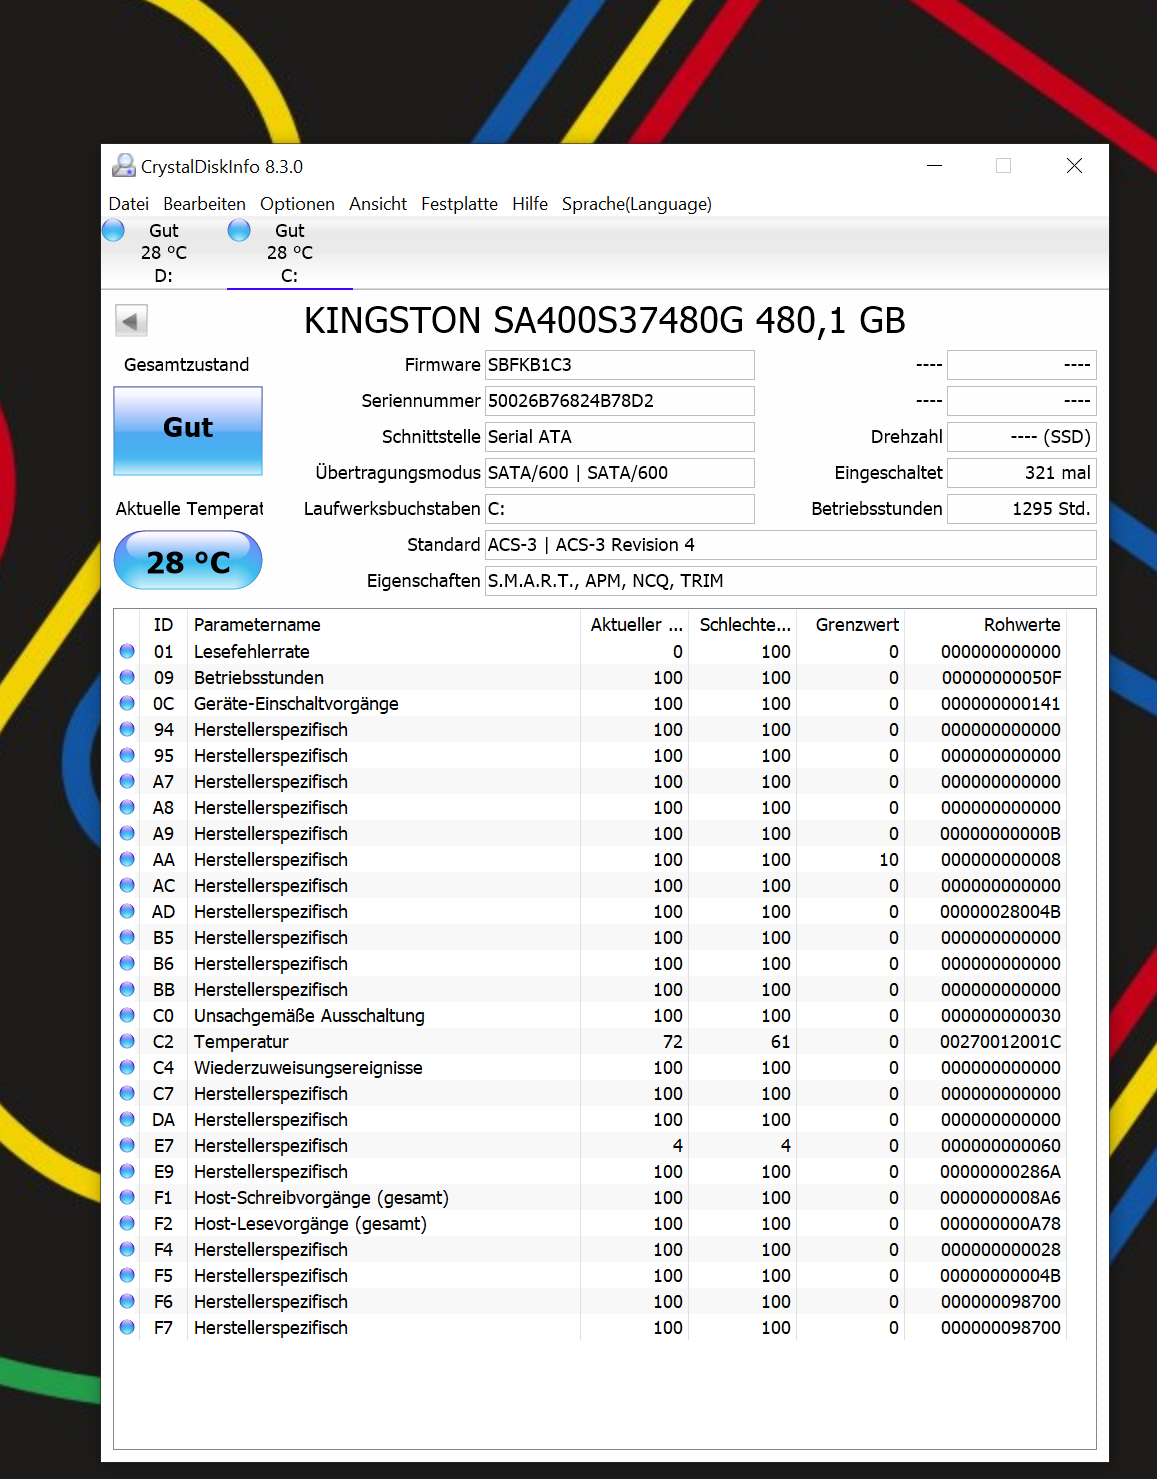
Task: Click the Rohwerte column header
Action: click(x=986, y=625)
